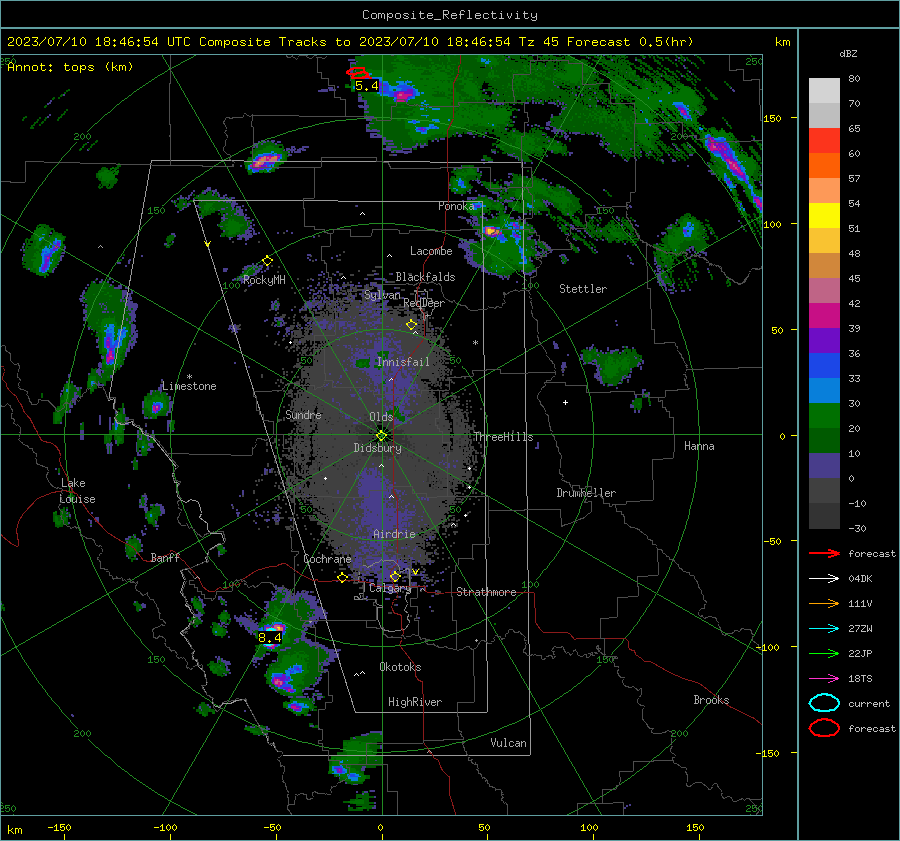Click the Lacombe city label
The image size is (900, 841).
431,251
